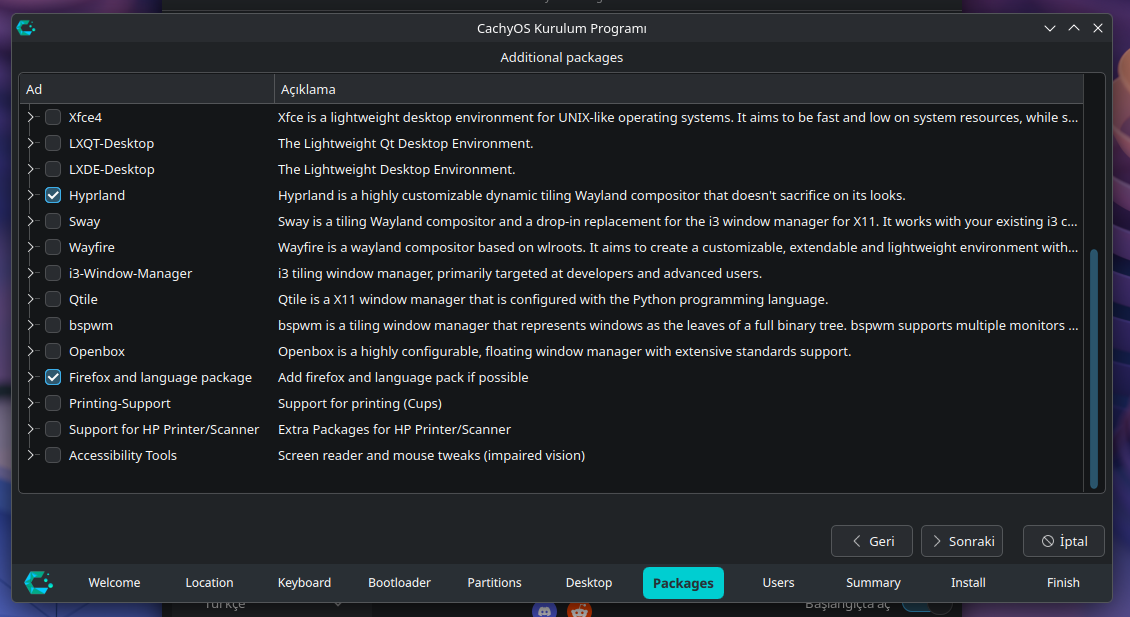Select the Qtile row in the list
Screen dimensions: 1130x617
pyautogui.click(x=551, y=299)
